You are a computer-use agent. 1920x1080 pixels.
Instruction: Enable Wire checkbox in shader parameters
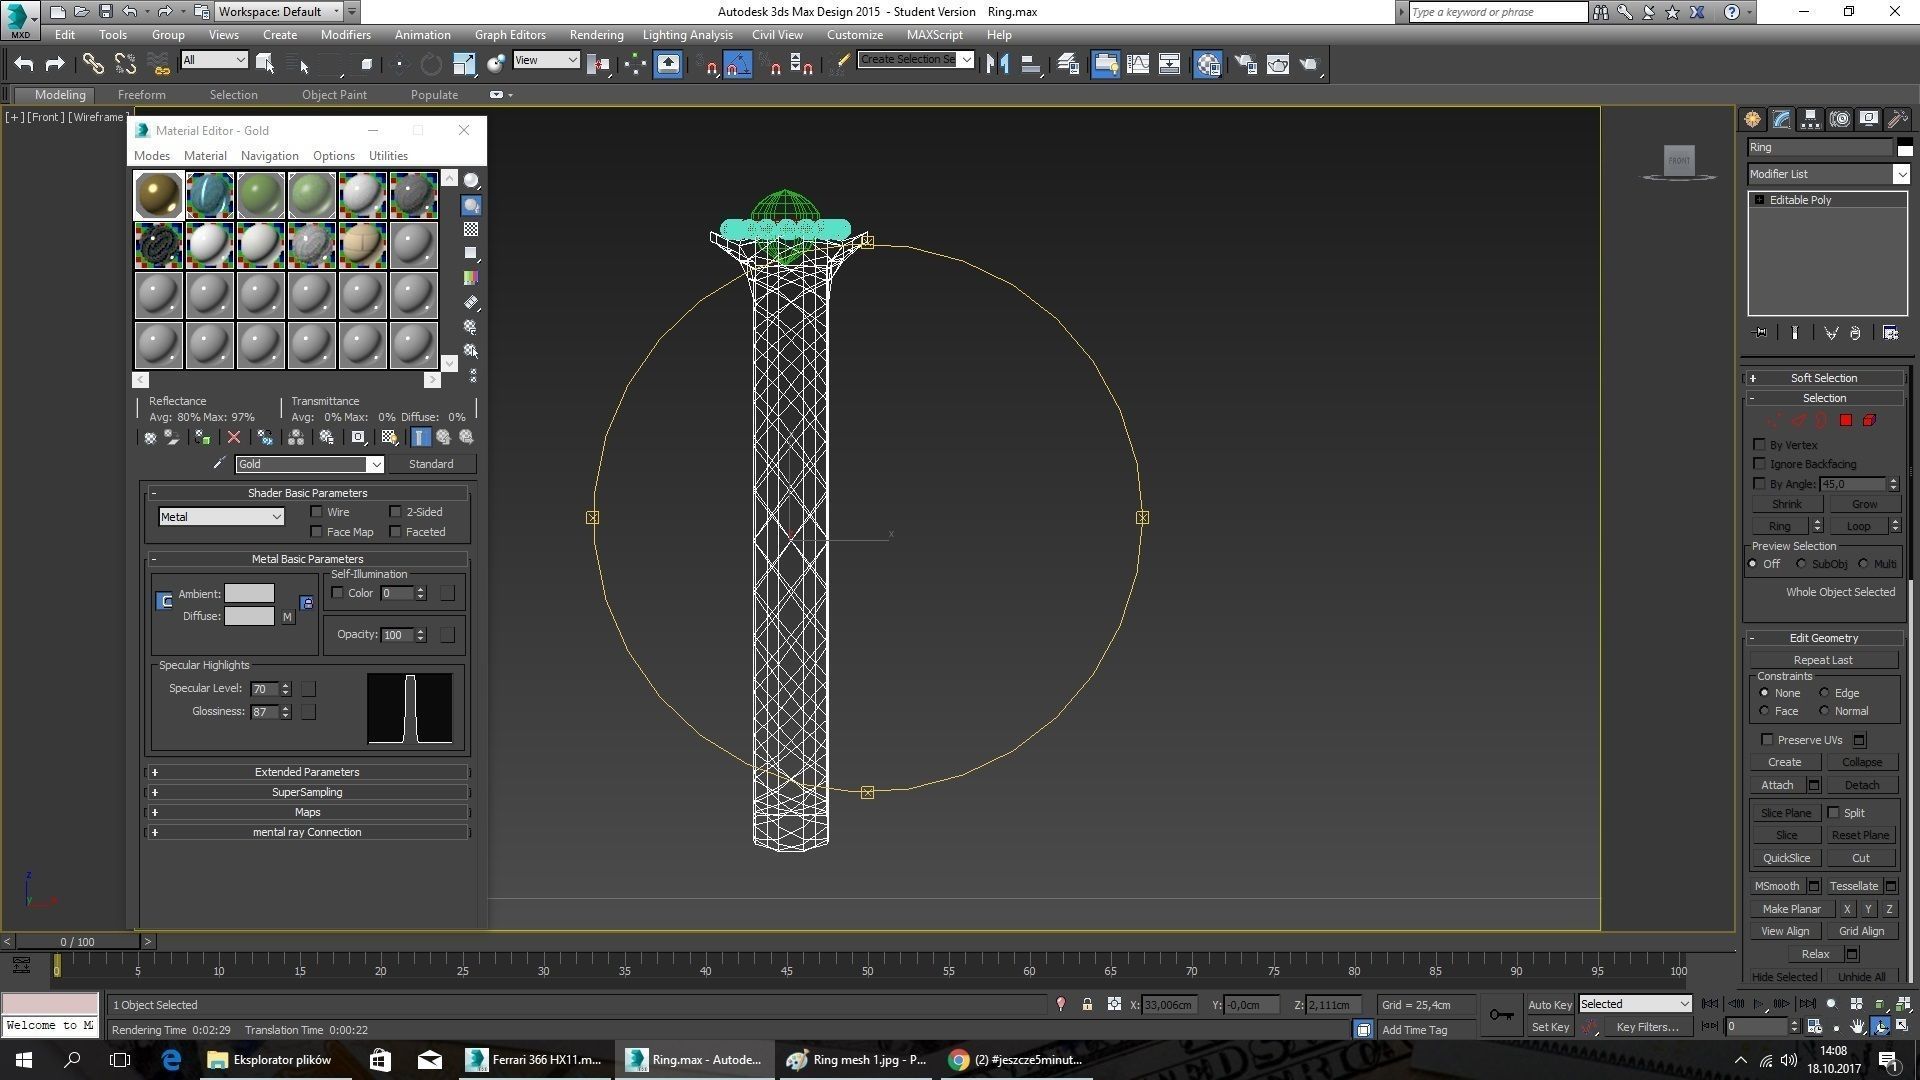pos(317,512)
